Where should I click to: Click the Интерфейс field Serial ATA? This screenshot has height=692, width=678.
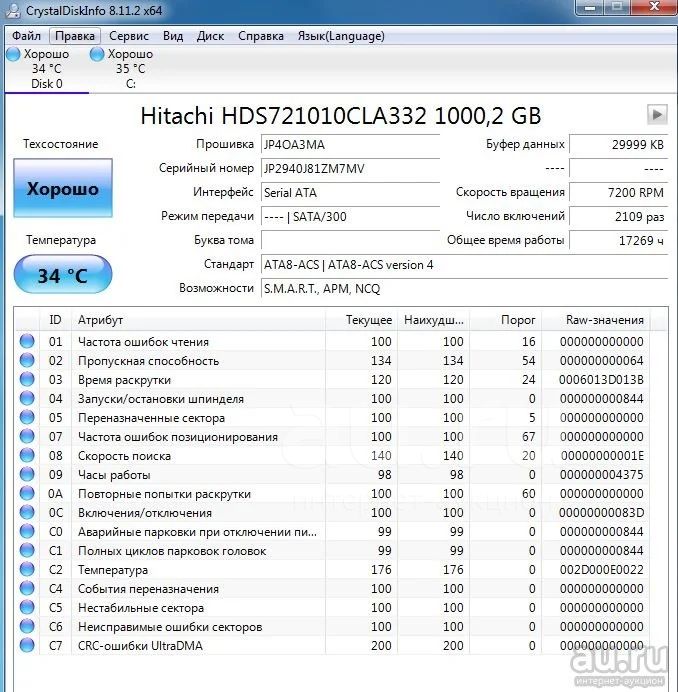tap(350, 192)
